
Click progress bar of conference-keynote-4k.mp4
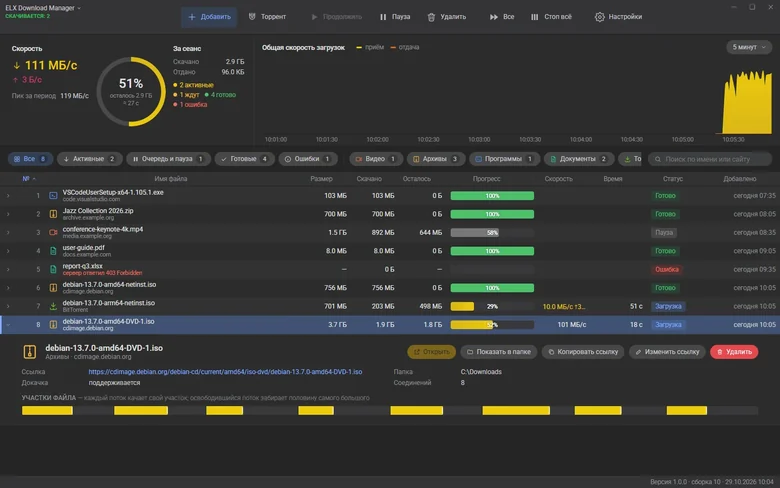coord(492,233)
